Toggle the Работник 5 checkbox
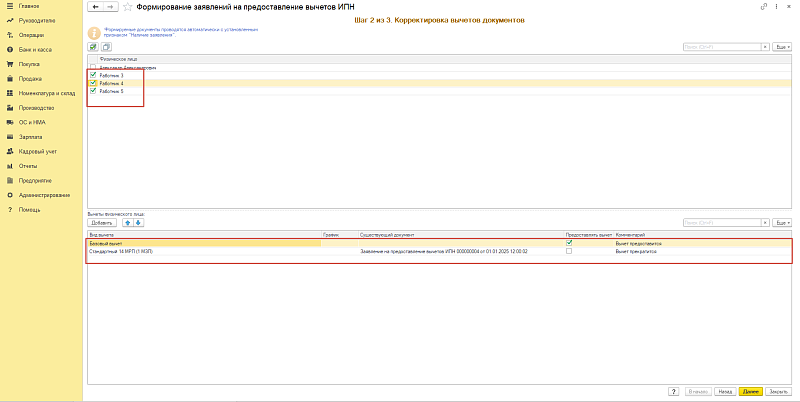This screenshot has height=402, width=800. (x=94, y=91)
